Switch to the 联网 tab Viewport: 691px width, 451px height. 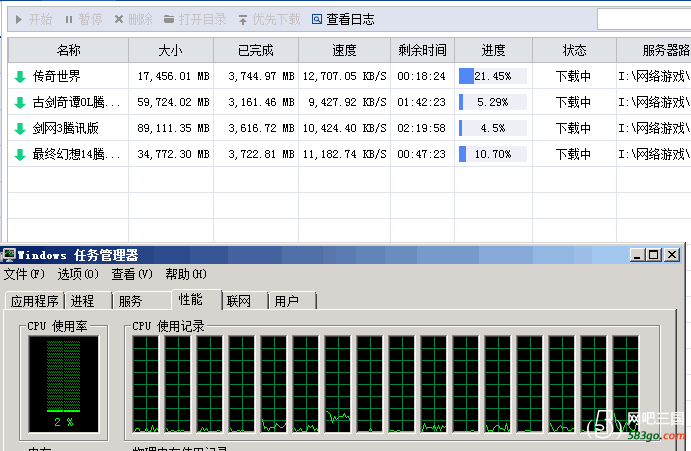[x=245, y=301]
